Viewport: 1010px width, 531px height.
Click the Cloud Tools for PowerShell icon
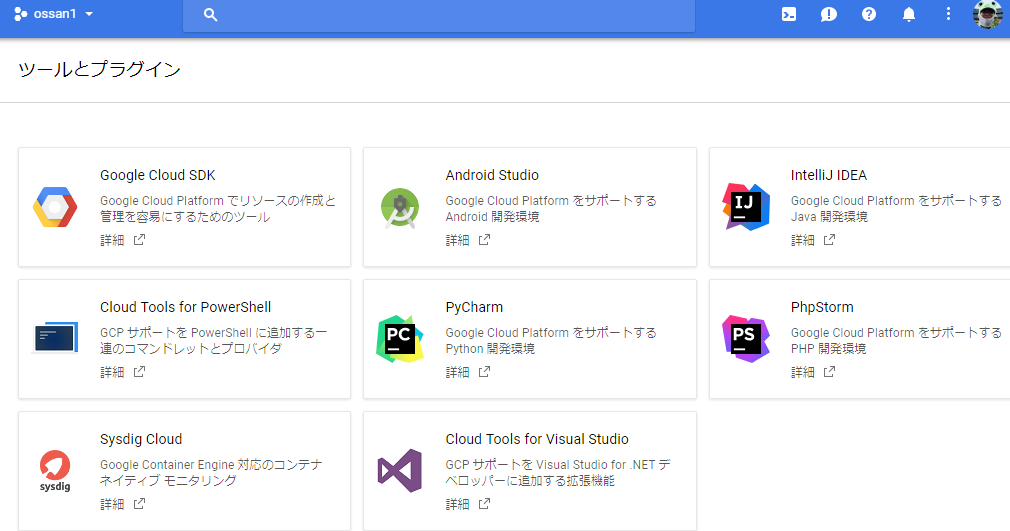[54, 339]
